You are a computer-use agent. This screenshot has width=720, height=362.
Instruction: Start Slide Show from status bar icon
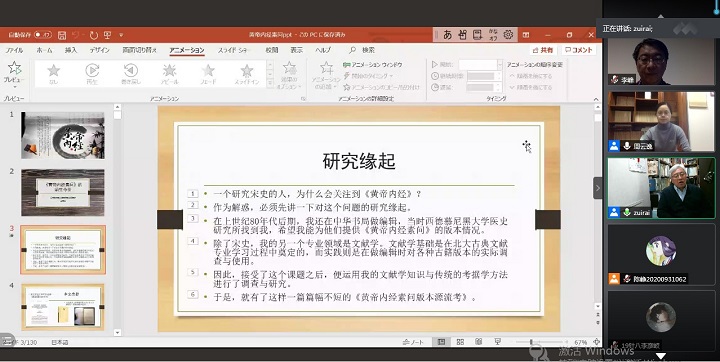(x=497, y=342)
